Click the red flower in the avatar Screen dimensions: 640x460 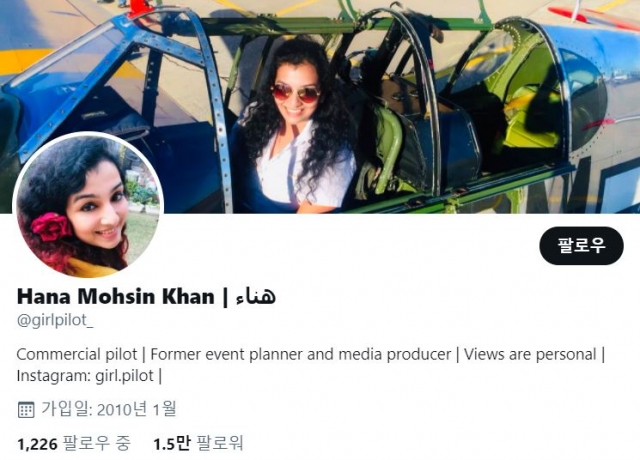[x=51, y=227]
